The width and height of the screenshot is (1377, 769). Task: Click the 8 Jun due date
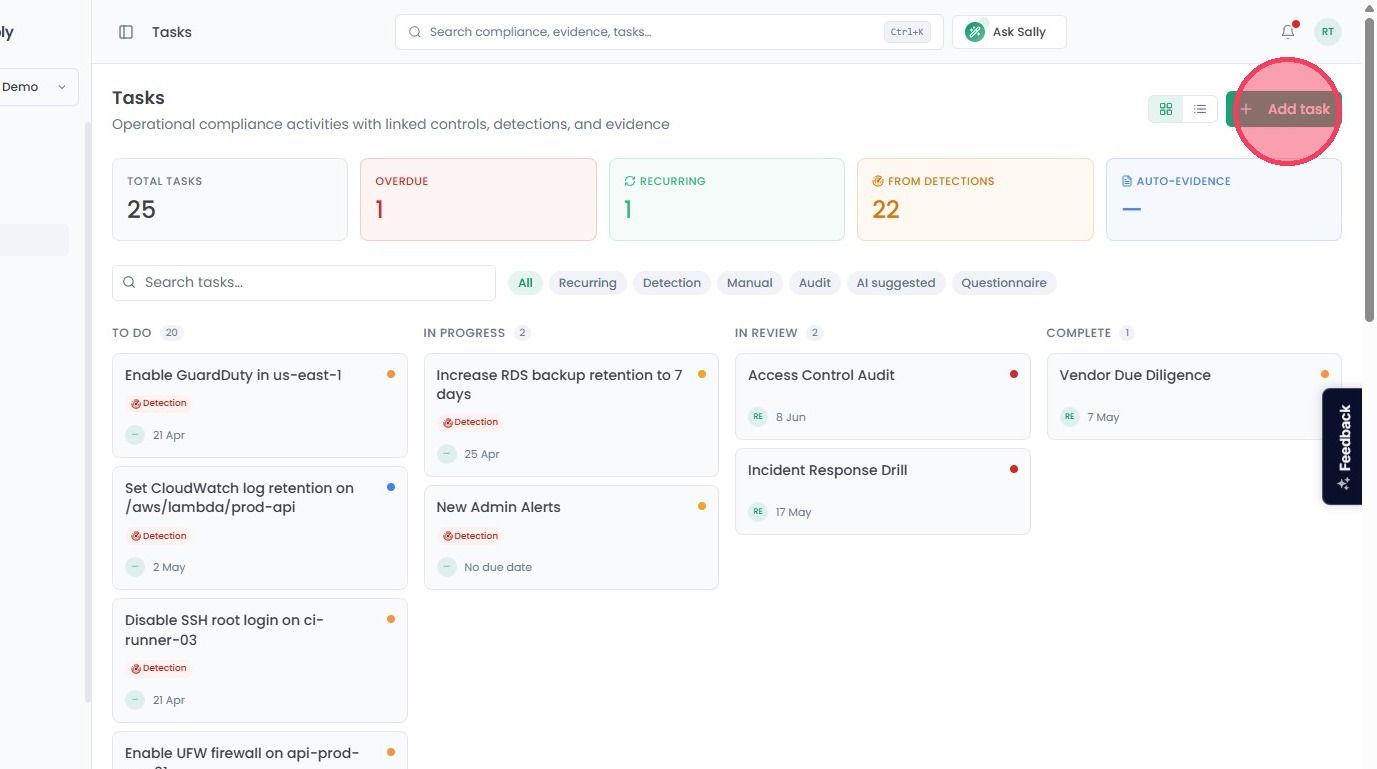pos(791,417)
